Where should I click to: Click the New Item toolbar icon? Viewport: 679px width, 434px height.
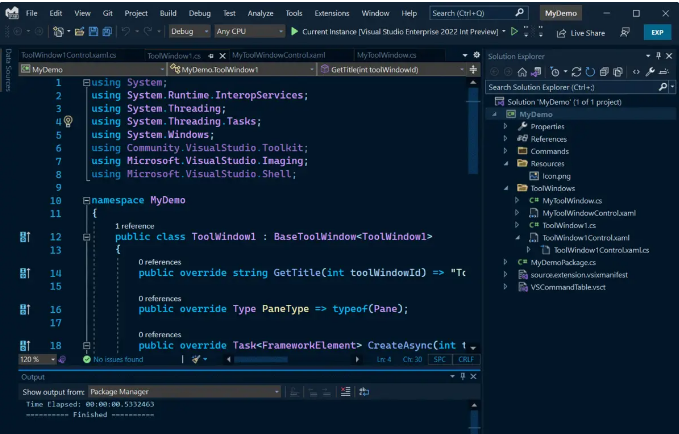coord(58,32)
